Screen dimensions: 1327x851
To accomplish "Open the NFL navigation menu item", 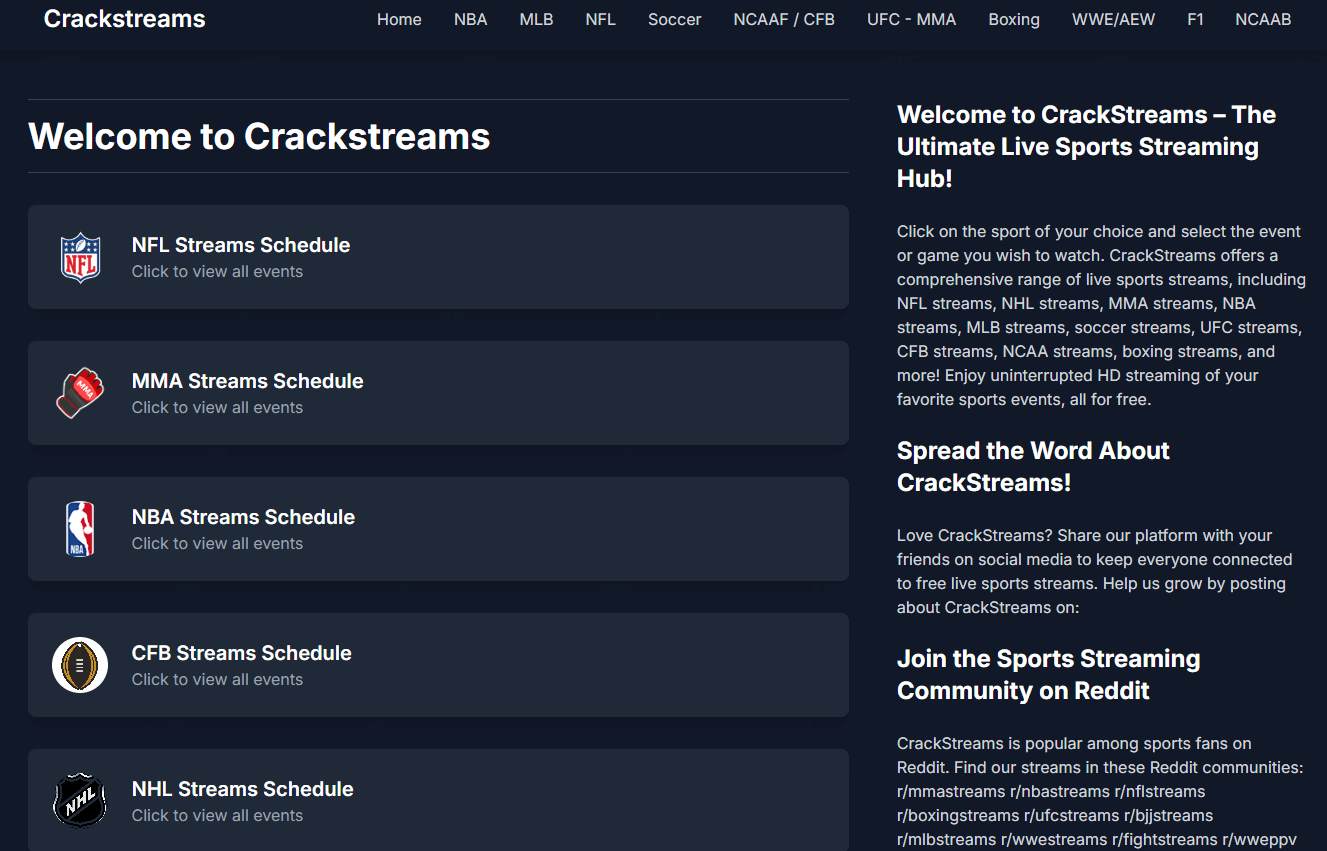I will [601, 19].
